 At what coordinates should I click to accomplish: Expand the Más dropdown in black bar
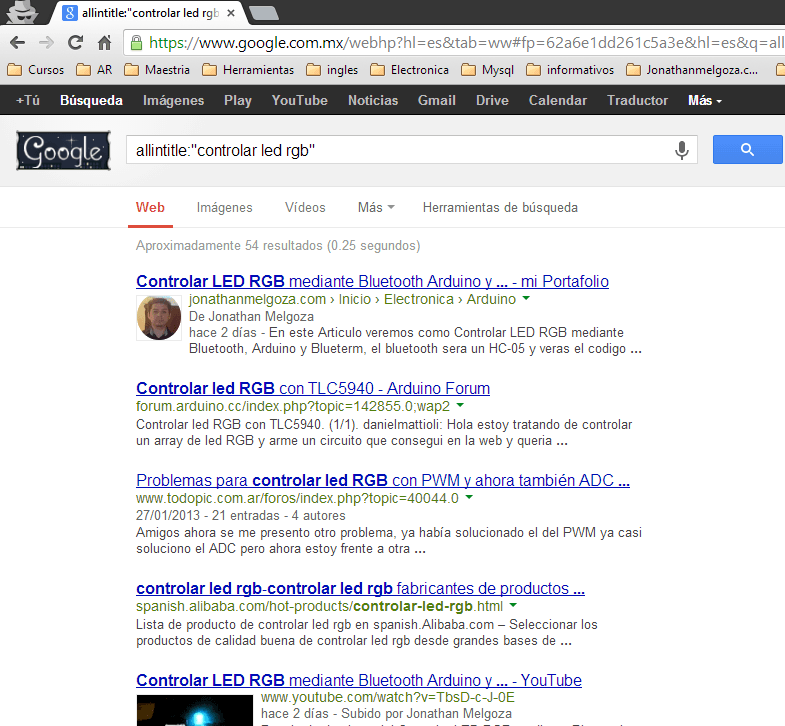point(705,100)
